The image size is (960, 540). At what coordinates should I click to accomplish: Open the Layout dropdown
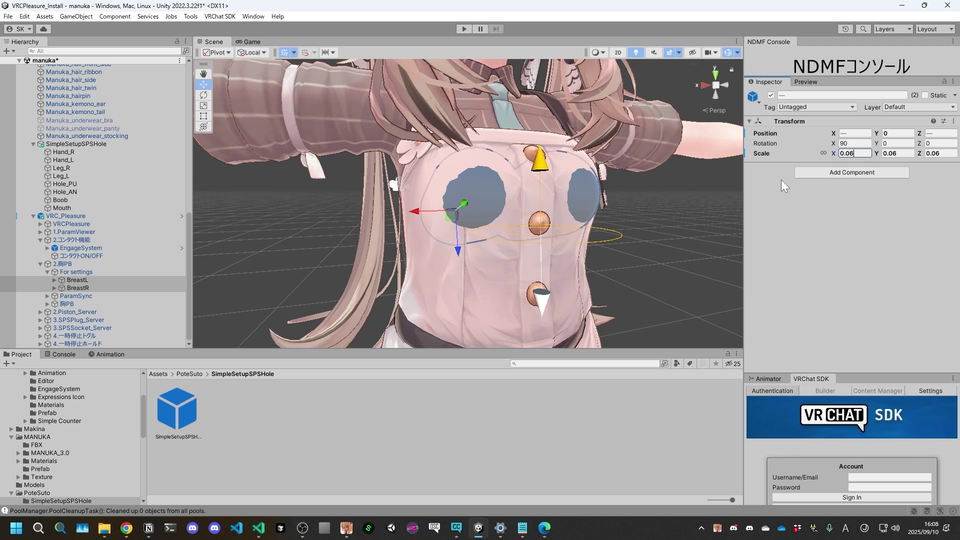tap(935, 29)
